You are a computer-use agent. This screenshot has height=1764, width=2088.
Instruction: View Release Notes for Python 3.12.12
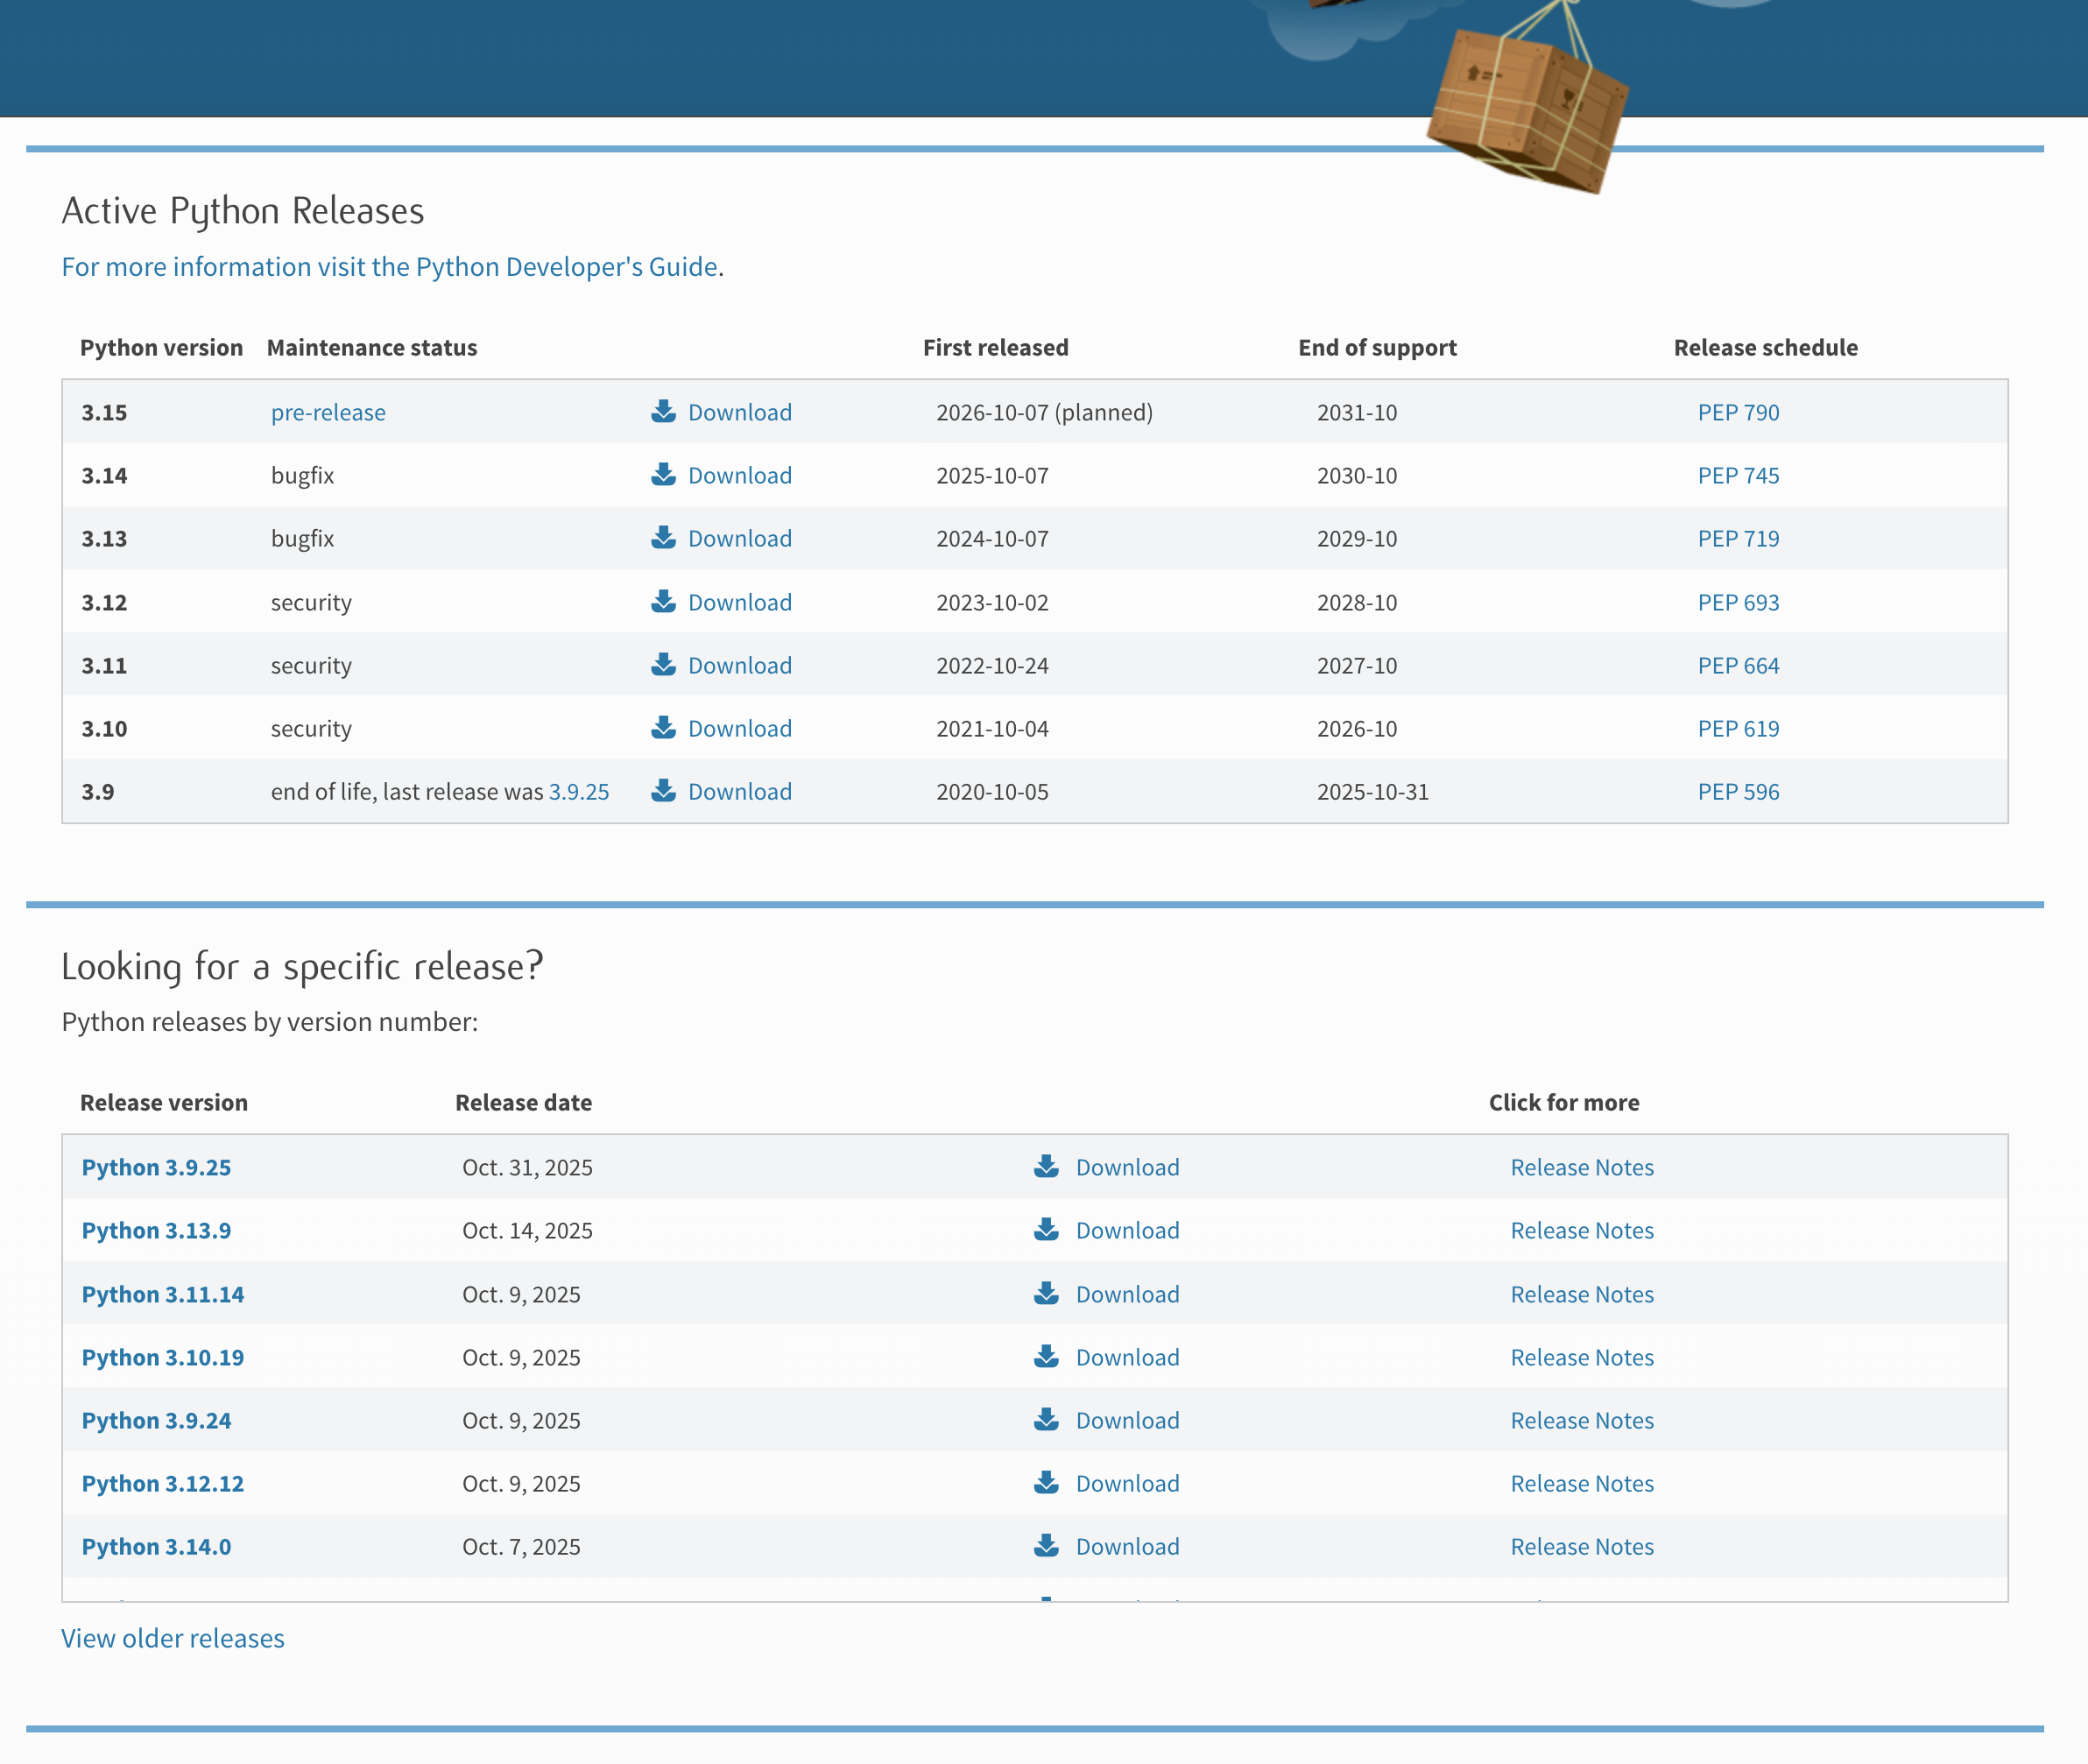pyautogui.click(x=1581, y=1483)
